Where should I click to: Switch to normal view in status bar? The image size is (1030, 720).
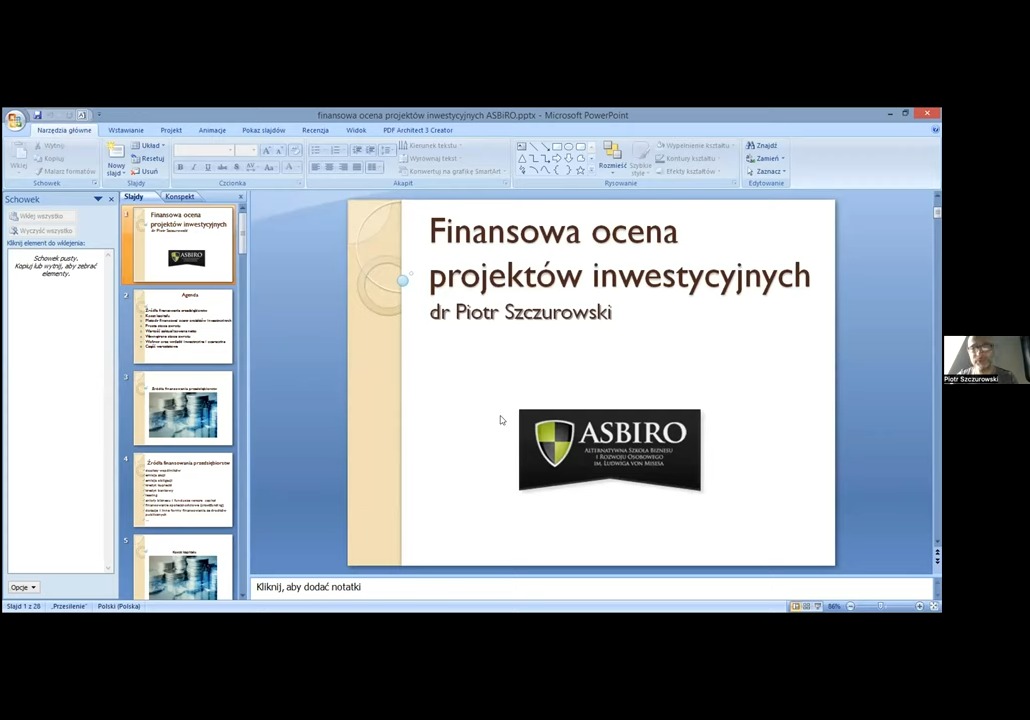coord(795,606)
